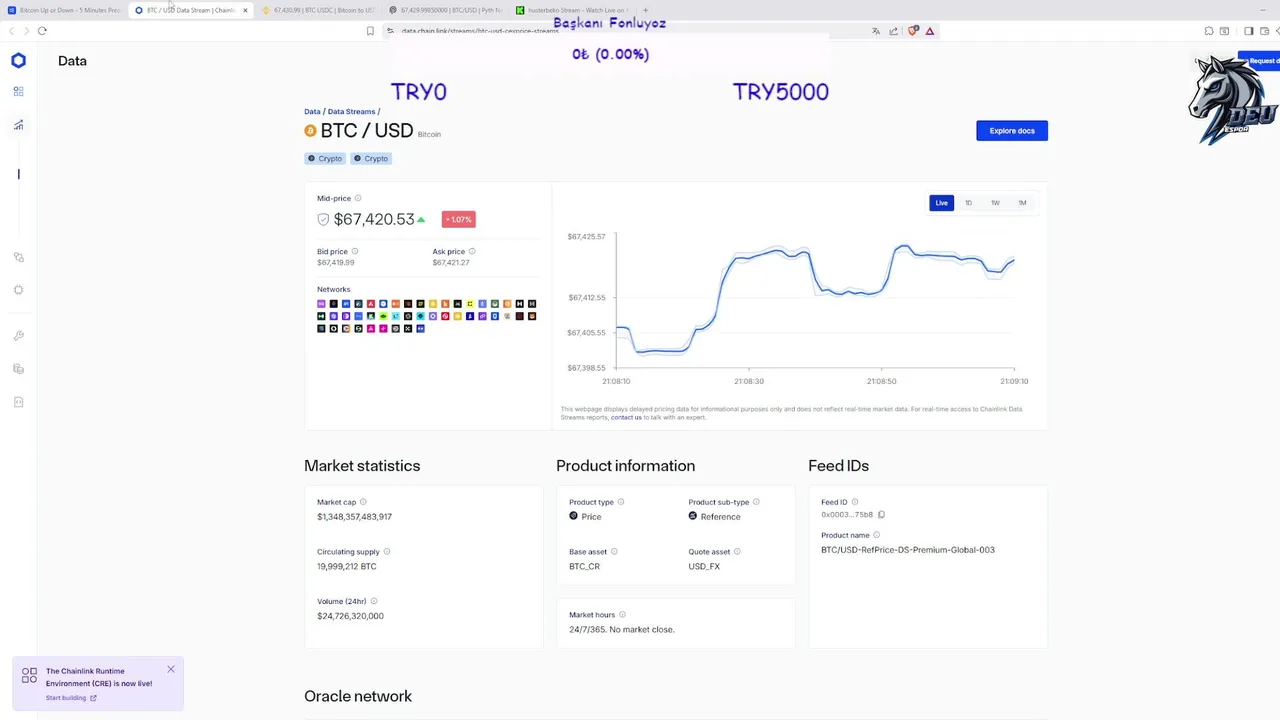The image size is (1280, 720).
Task: Click Start building link in CRE notice
Action: point(70,698)
